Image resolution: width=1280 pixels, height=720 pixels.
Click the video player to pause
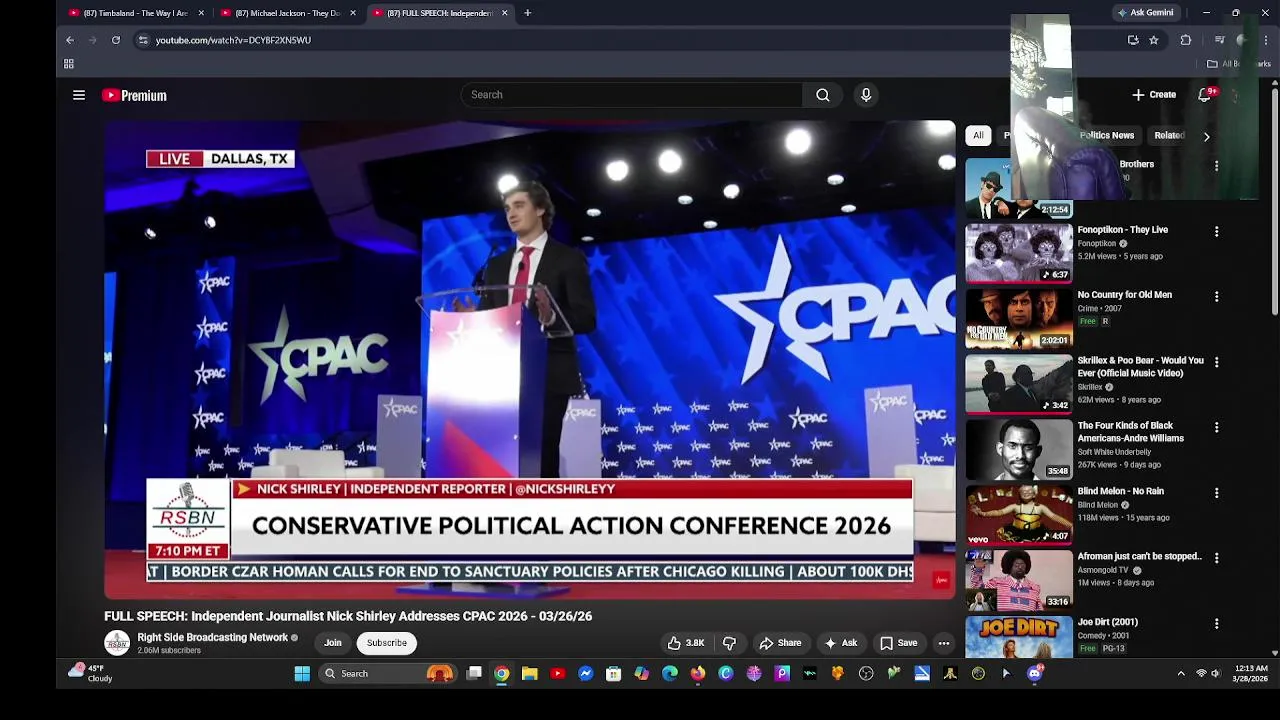530,359
